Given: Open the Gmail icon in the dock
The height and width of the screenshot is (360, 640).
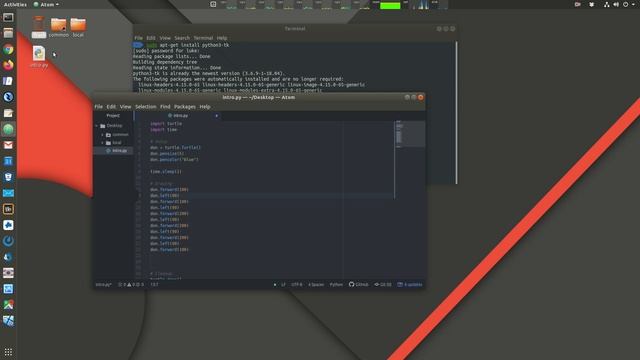Looking at the screenshot, I should [x=8, y=145].
